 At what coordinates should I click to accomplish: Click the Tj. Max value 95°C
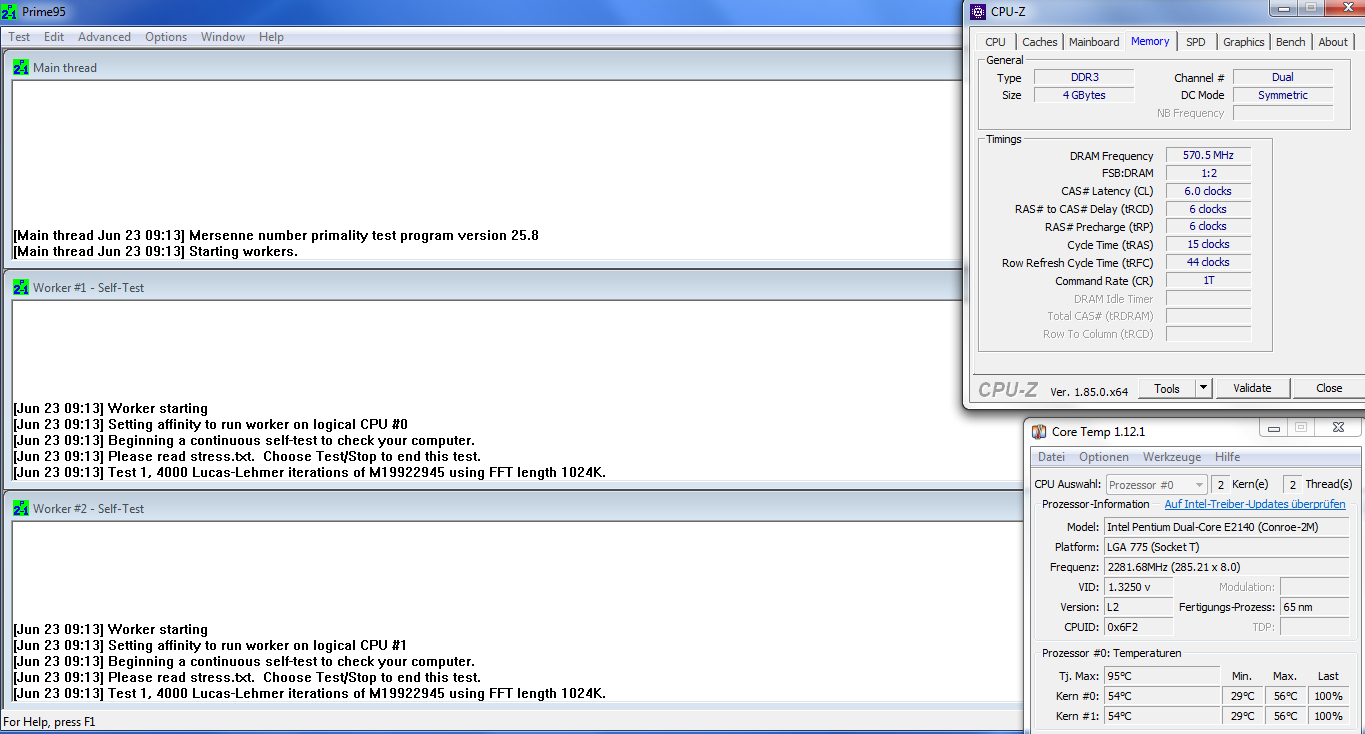tap(1162, 676)
